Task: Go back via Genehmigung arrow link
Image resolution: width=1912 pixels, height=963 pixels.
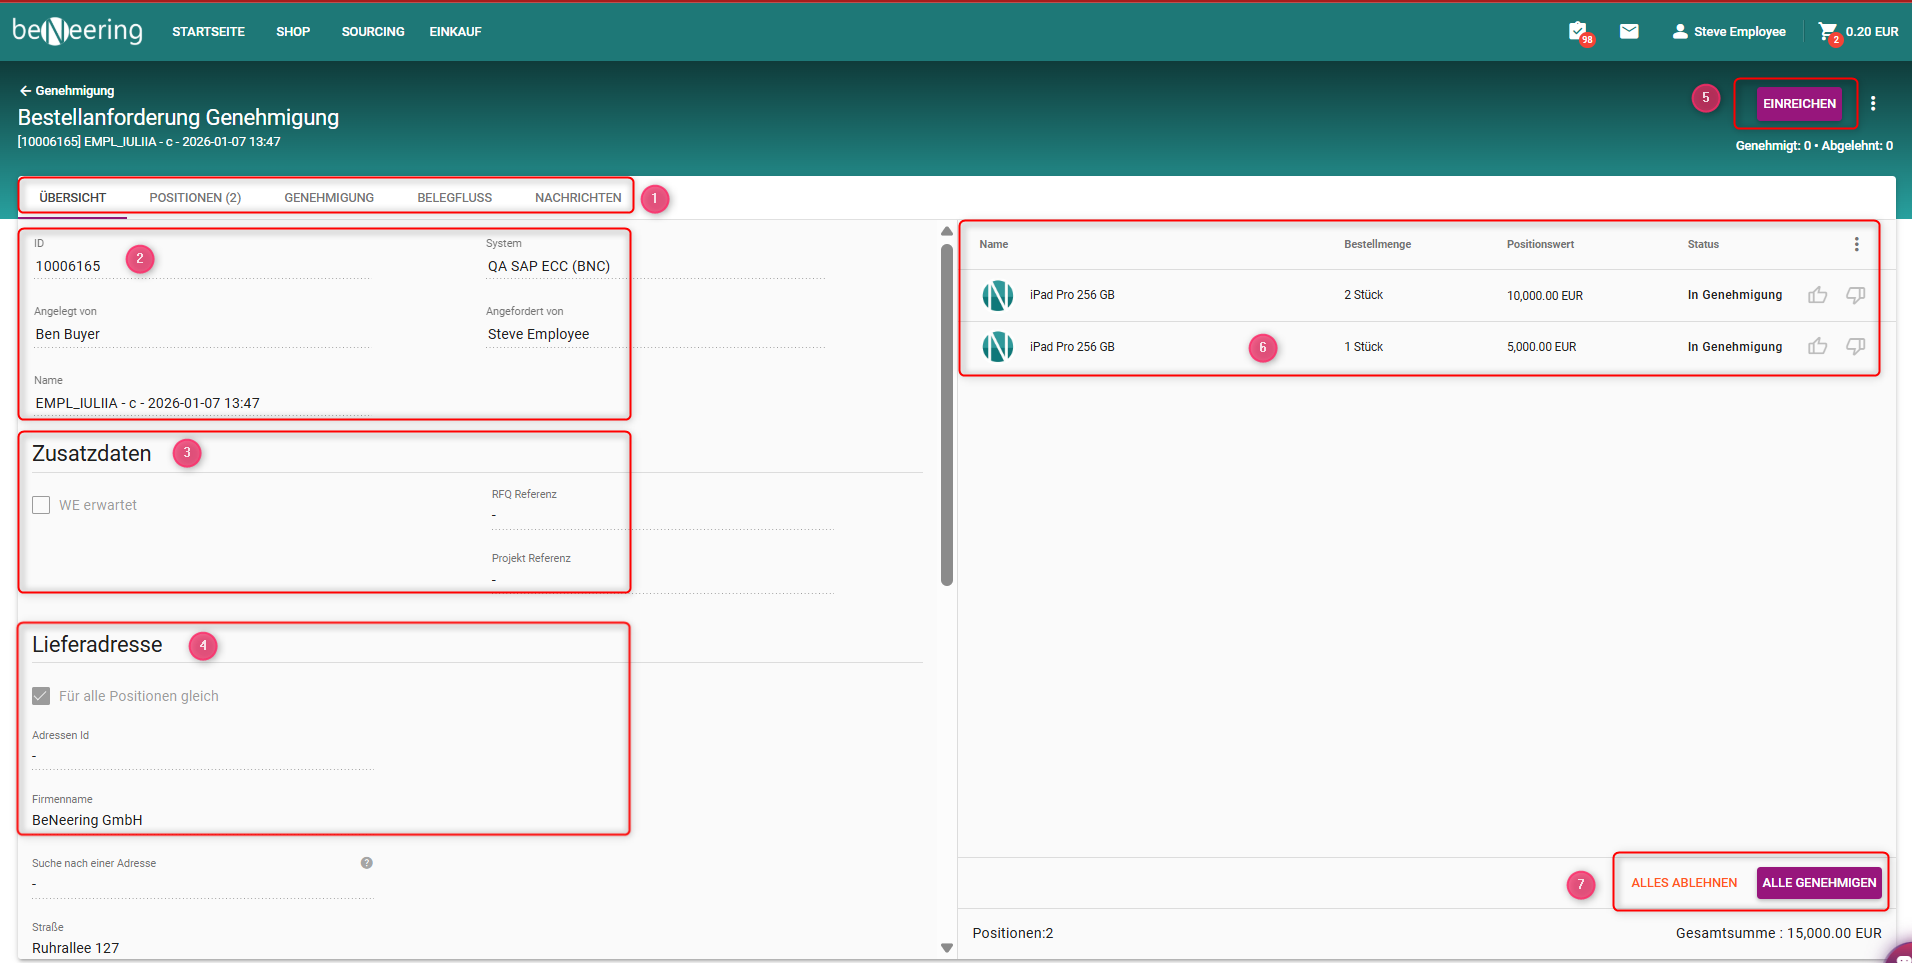Action: tap(66, 91)
